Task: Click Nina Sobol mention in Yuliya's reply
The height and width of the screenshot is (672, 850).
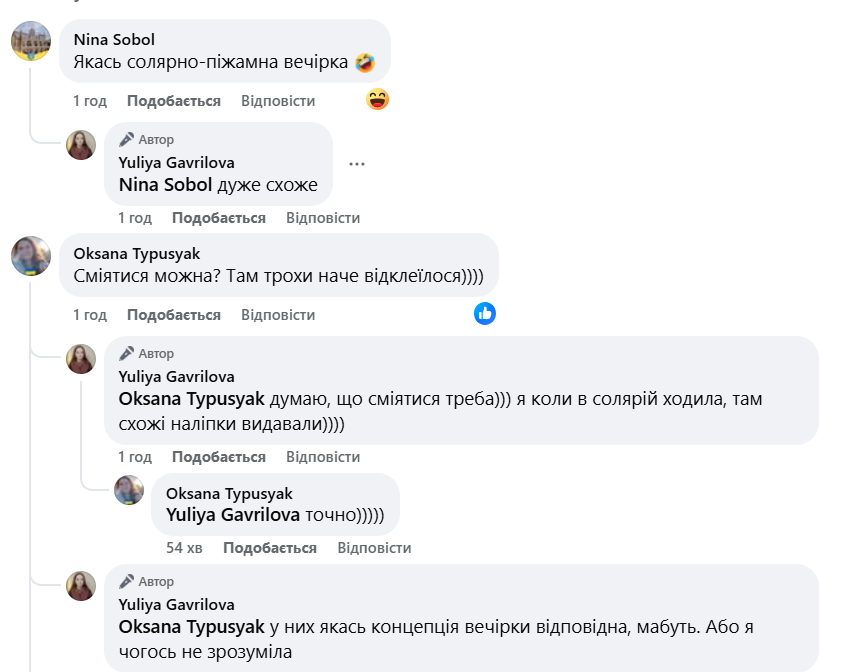Action: coord(166,184)
